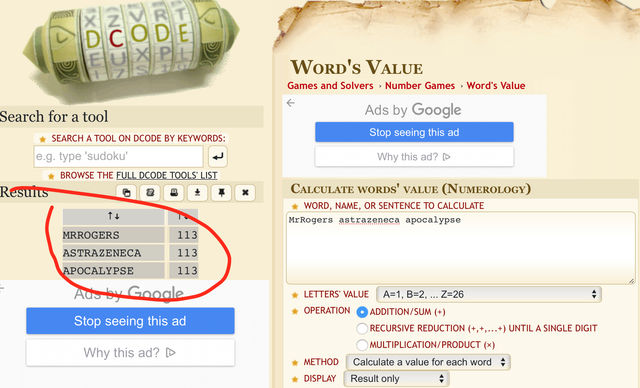Submit tool search with enter-arrow button
Image resolution: width=640 pixels, height=388 pixels.
click(218, 156)
